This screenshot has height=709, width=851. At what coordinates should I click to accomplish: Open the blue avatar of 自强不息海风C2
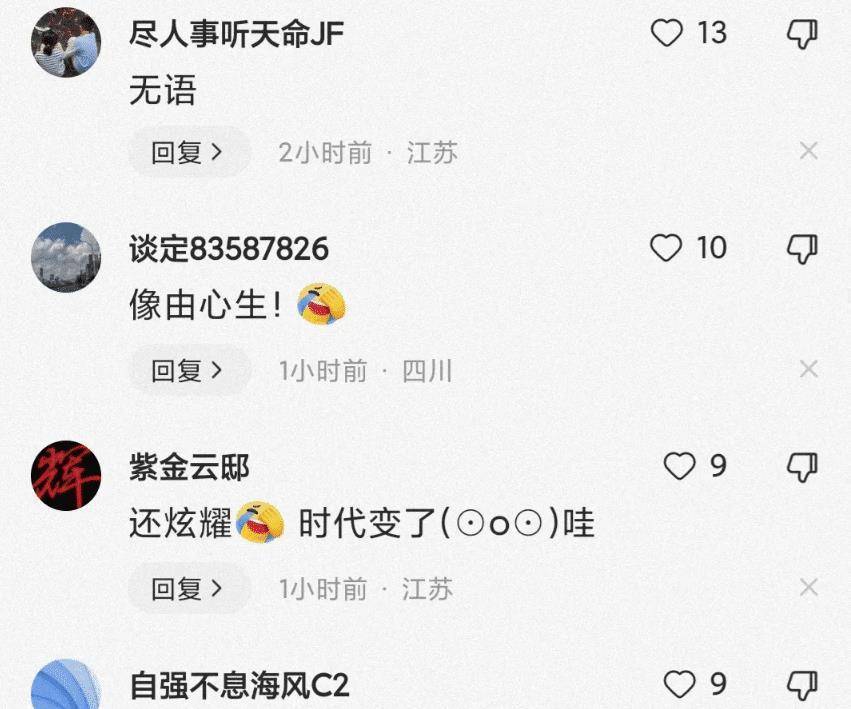[x=66, y=684]
